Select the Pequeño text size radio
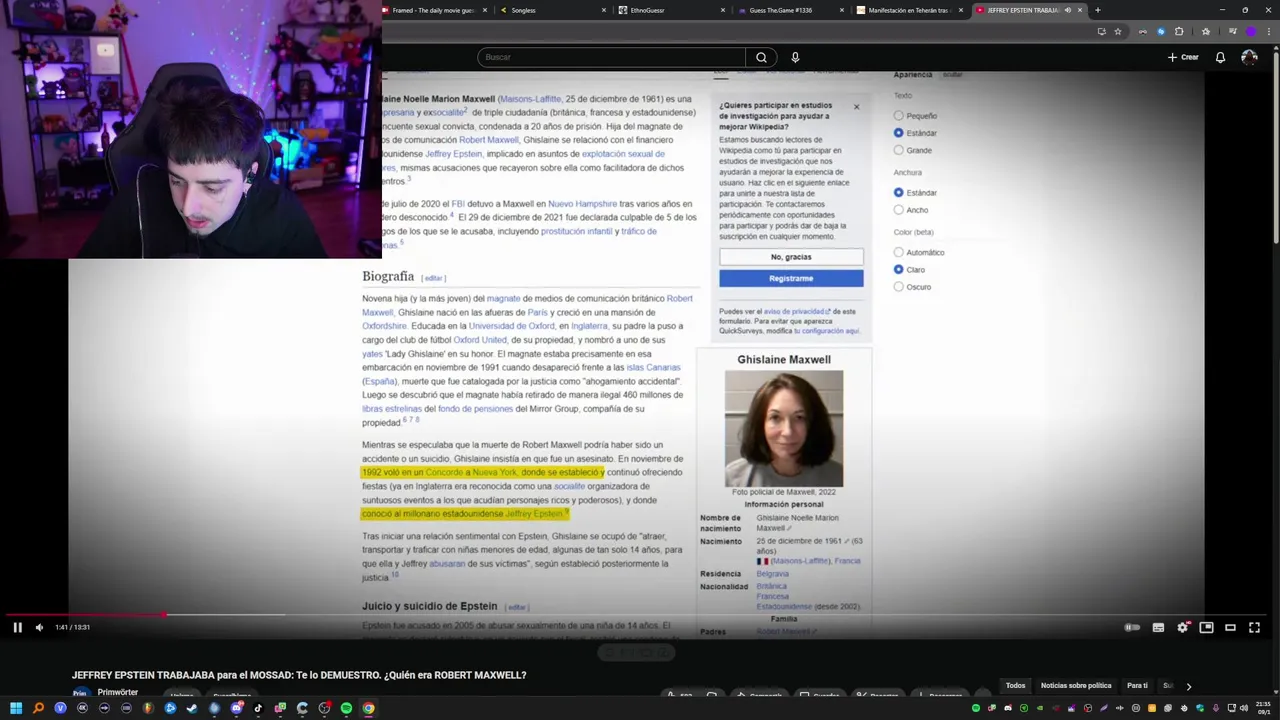The width and height of the screenshot is (1280, 720). (x=898, y=116)
